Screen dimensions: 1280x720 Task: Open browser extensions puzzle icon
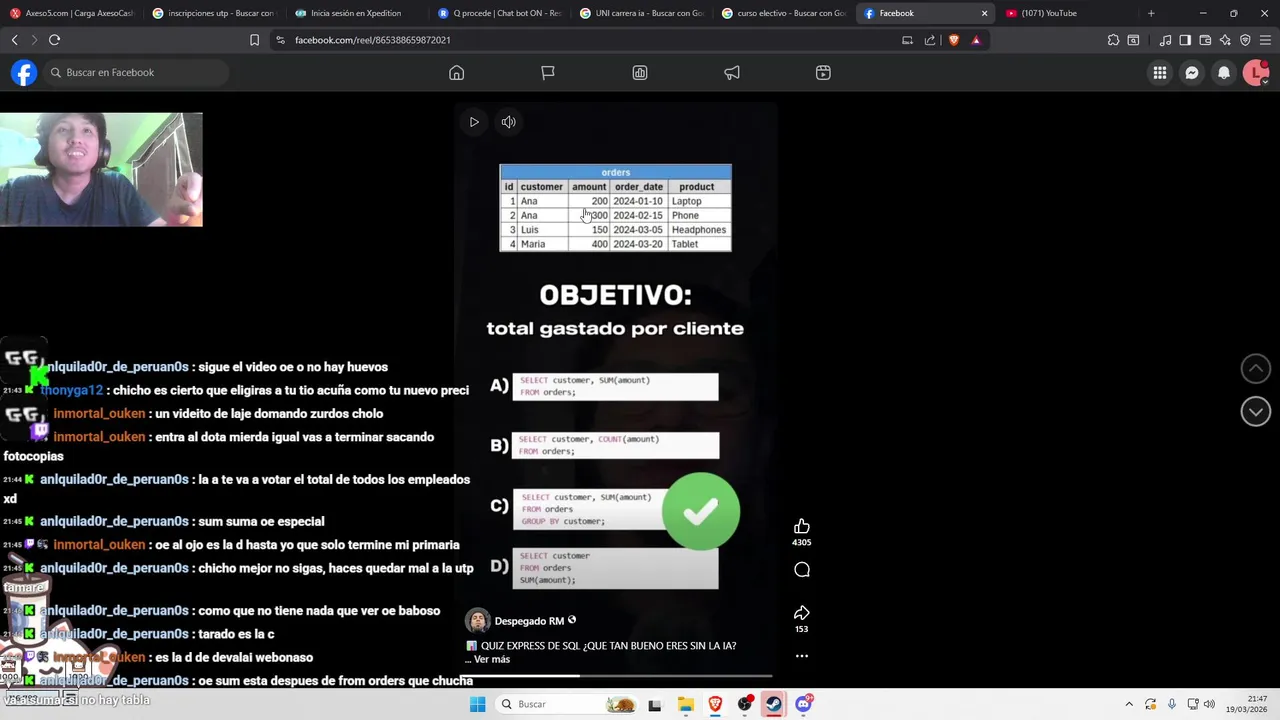pos(1113,40)
